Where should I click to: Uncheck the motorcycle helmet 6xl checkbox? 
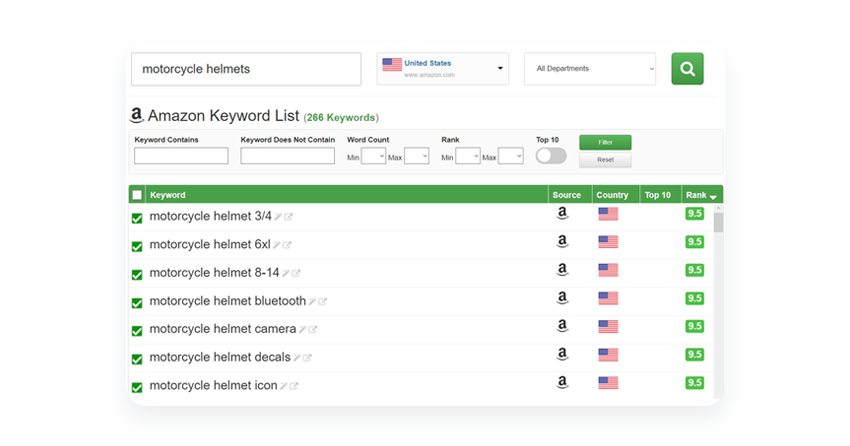tap(137, 246)
